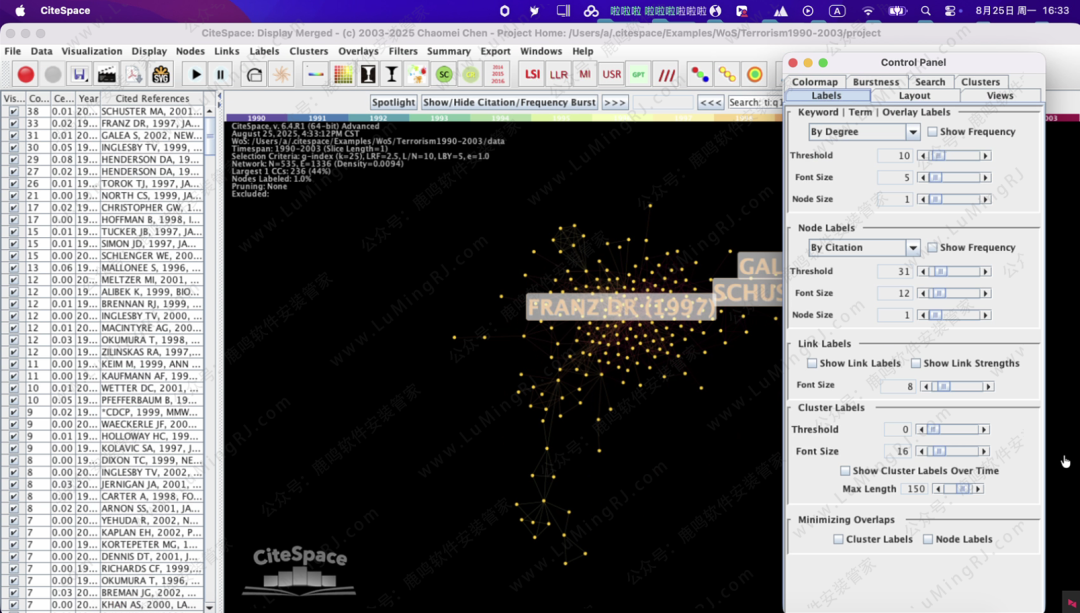Open the Clusters menu
Image resolution: width=1080 pixels, height=613 pixels.
pos(308,51)
